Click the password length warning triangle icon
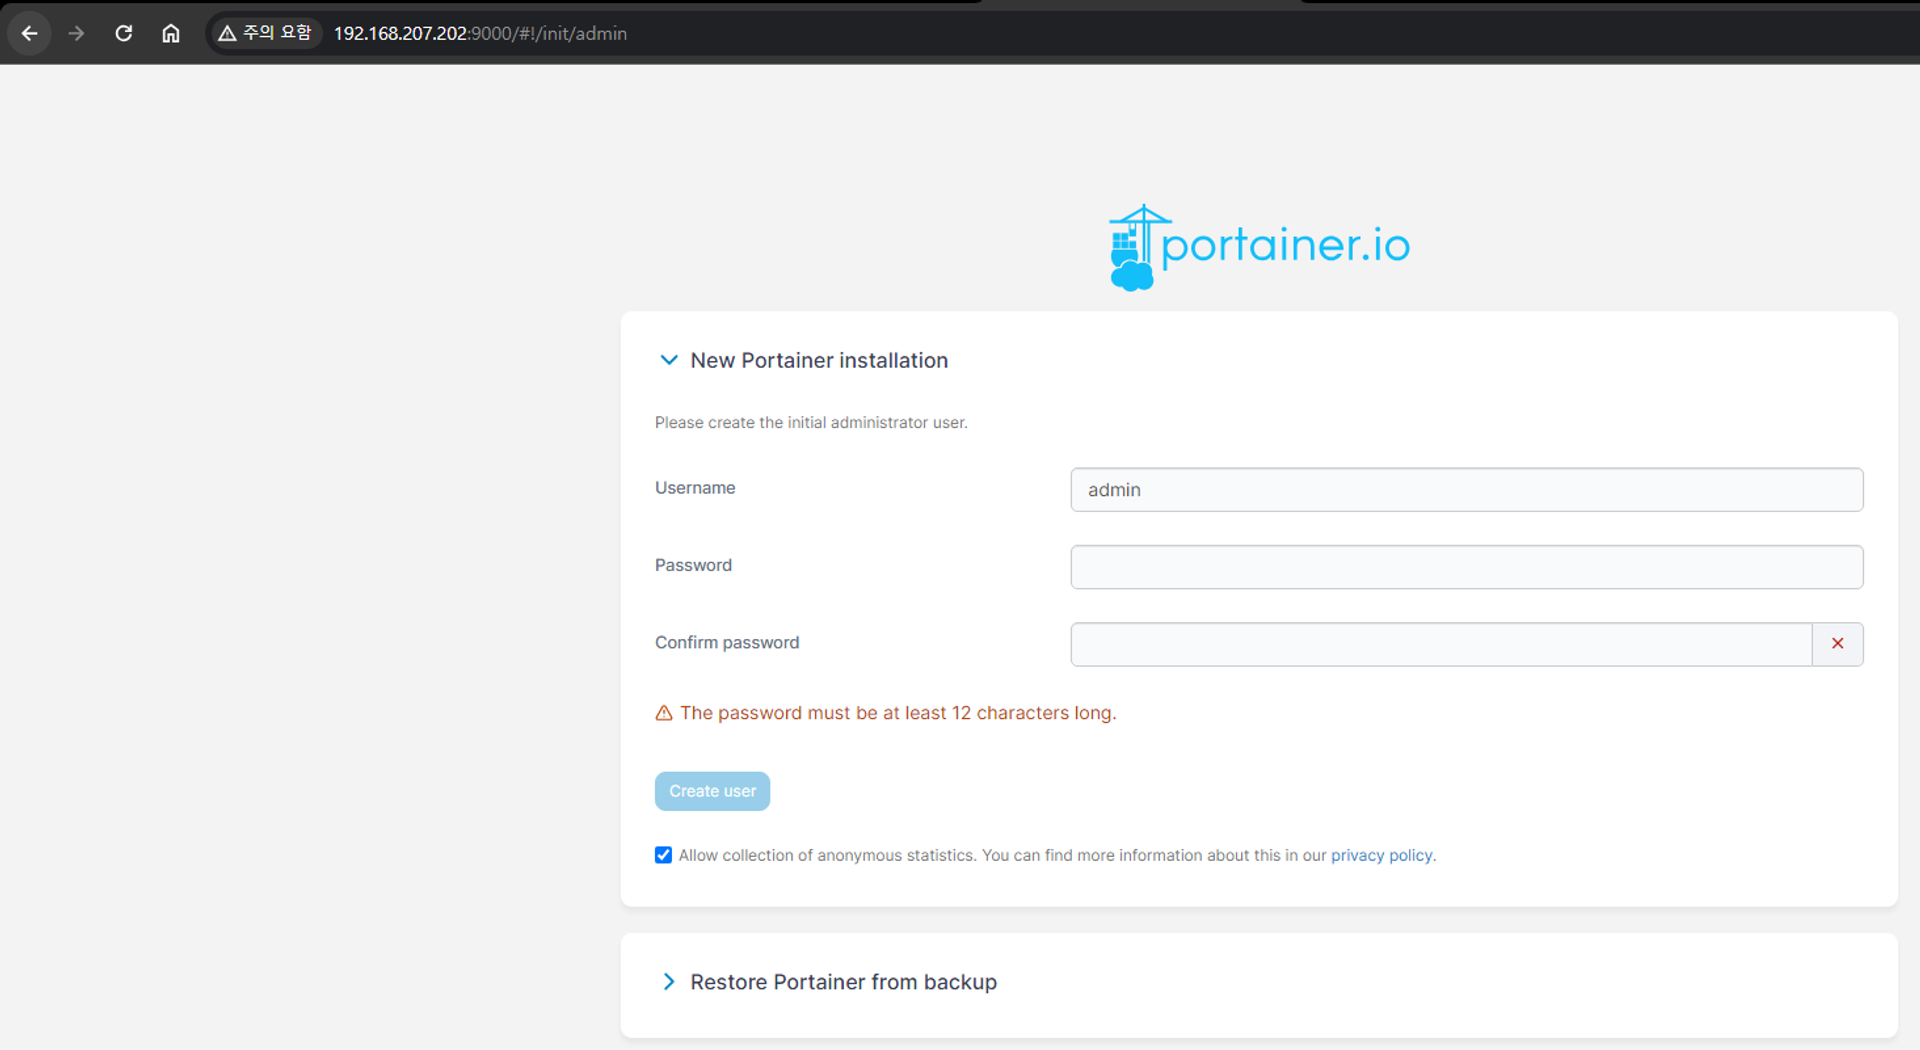The width and height of the screenshot is (1920, 1050). point(664,713)
